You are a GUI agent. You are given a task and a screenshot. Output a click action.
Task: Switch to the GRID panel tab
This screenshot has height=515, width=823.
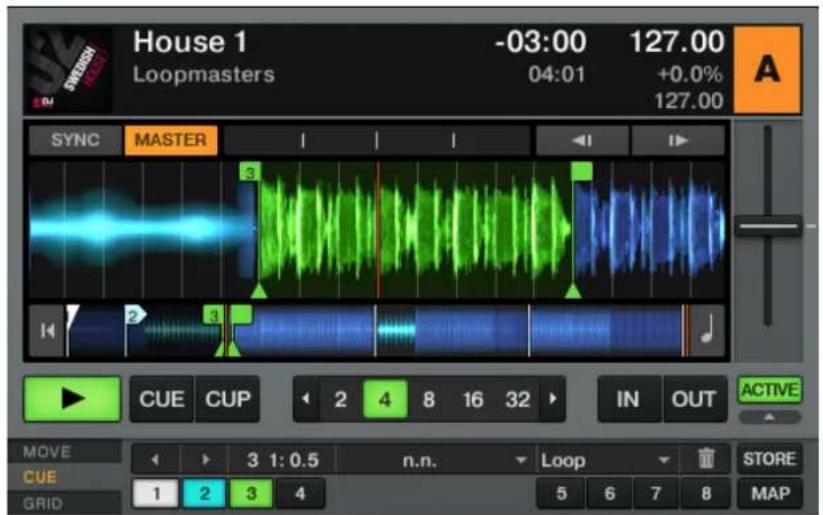pos(64,503)
